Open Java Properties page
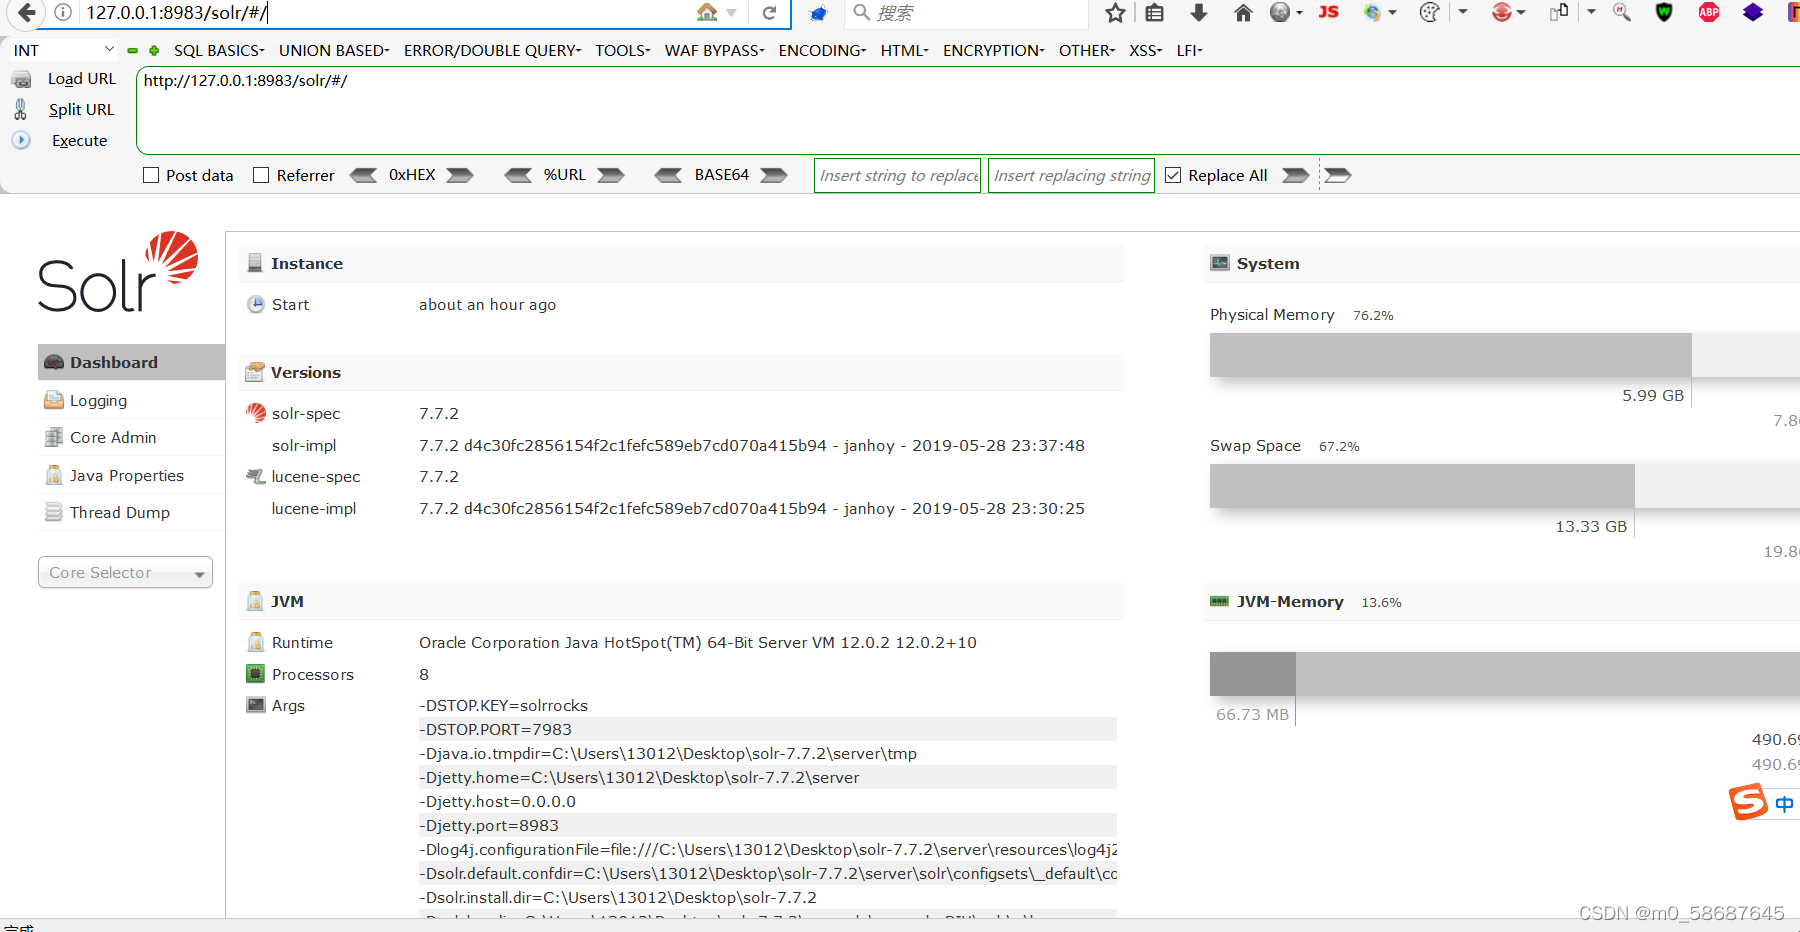The width and height of the screenshot is (1800, 932). coord(131,475)
